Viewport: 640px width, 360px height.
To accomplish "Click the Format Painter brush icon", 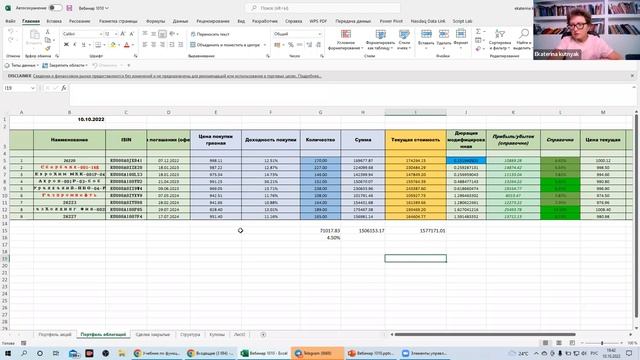I will click(x=48, y=49).
